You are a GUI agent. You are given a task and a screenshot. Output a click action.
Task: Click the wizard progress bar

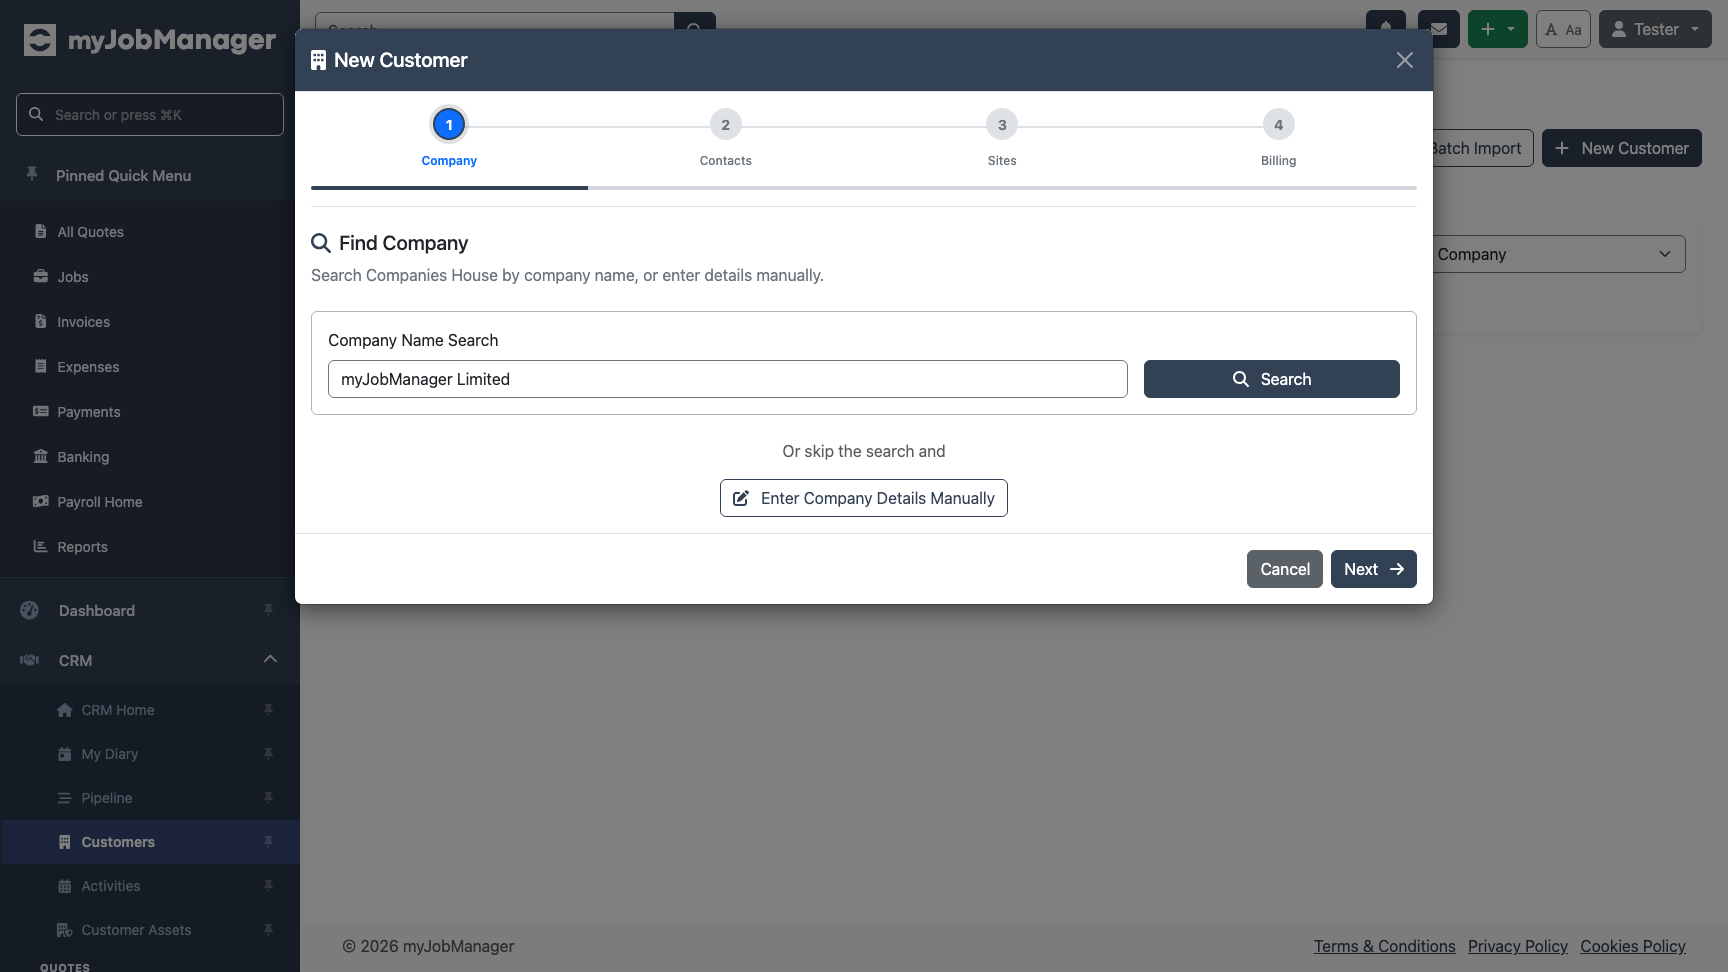click(x=864, y=188)
